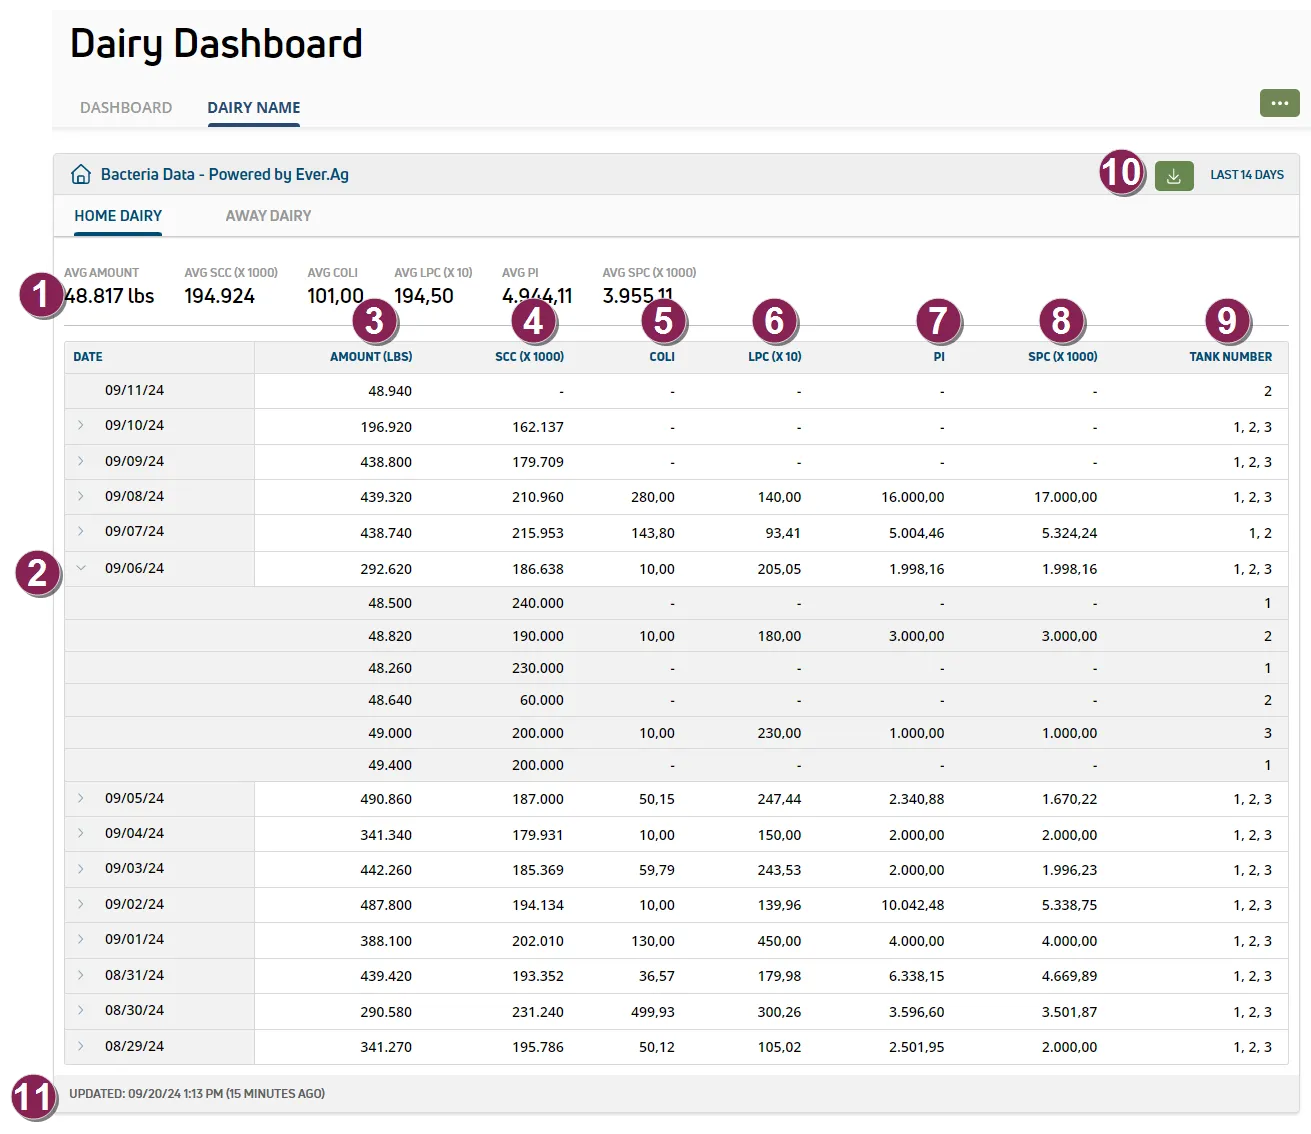Image resolution: width=1311 pixels, height=1134 pixels.
Task: Expand the 09/01/24 row
Action: coord(81,939)
